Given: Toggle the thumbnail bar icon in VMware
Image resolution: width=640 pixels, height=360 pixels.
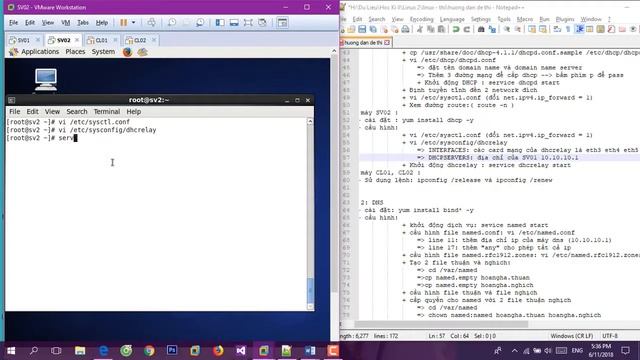Looking at the screenshot, I should [234, 22].
